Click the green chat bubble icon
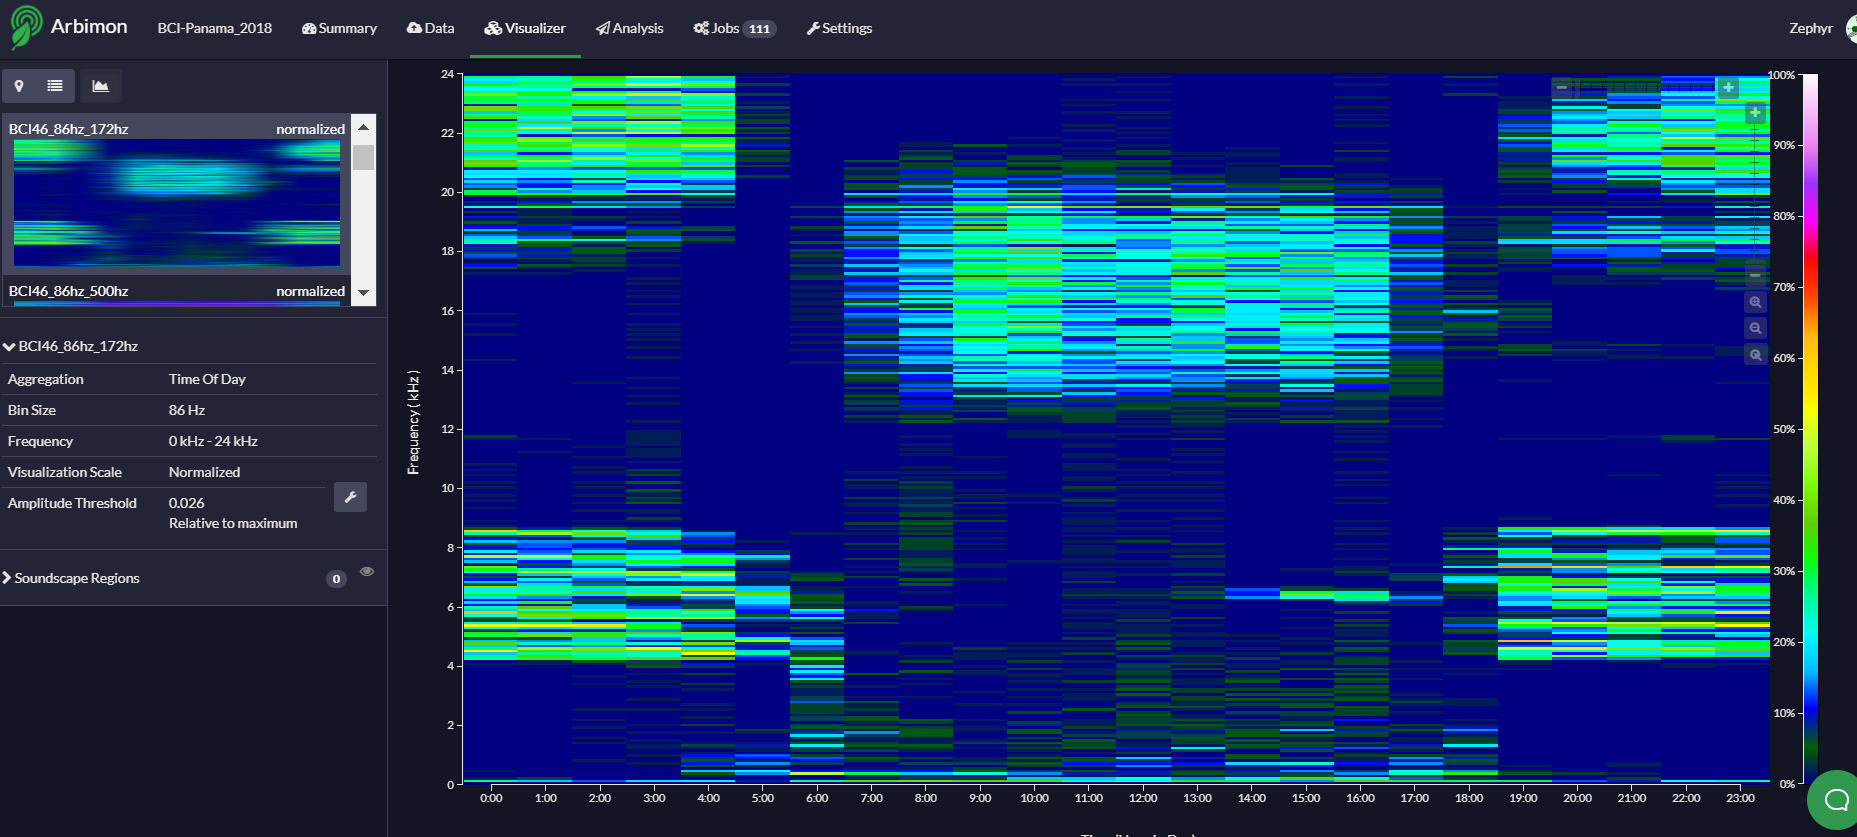 click(x=1836, y=799)
